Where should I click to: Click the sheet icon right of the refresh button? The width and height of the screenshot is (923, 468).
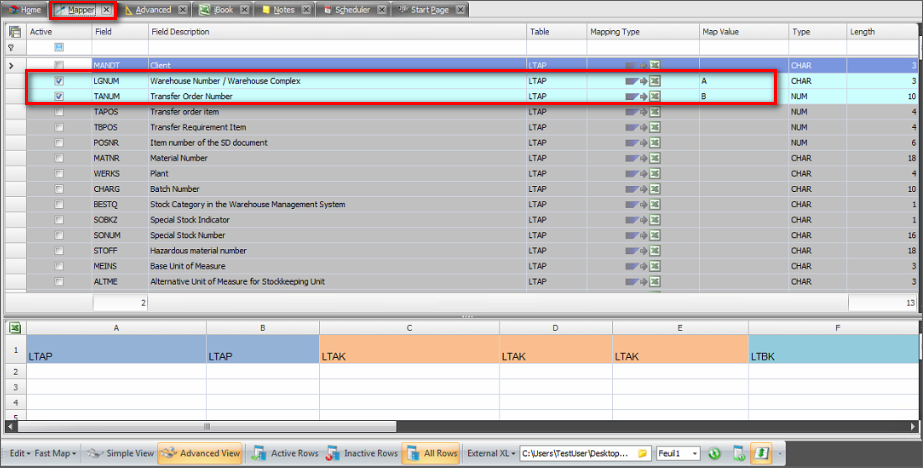(739, 453)
